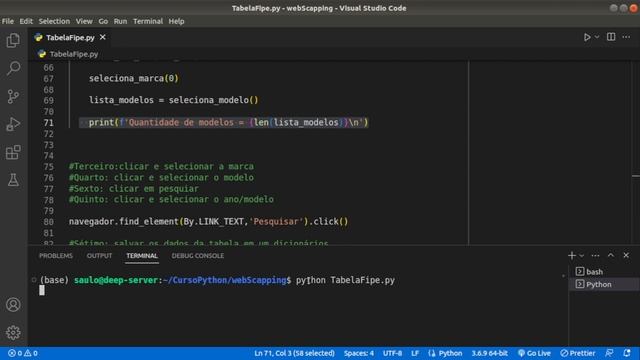Open errors and warnings status item
This screenshot has height=360, width=640.
23,353
